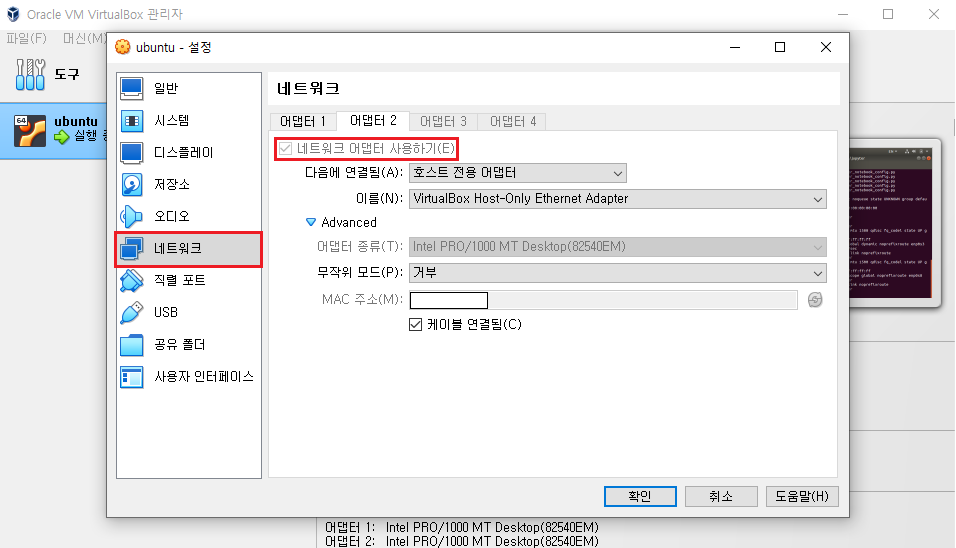The image size is (956, 548).
Task: Click the VirtualBox logo in manager title bar
Action: coord(13,14)
